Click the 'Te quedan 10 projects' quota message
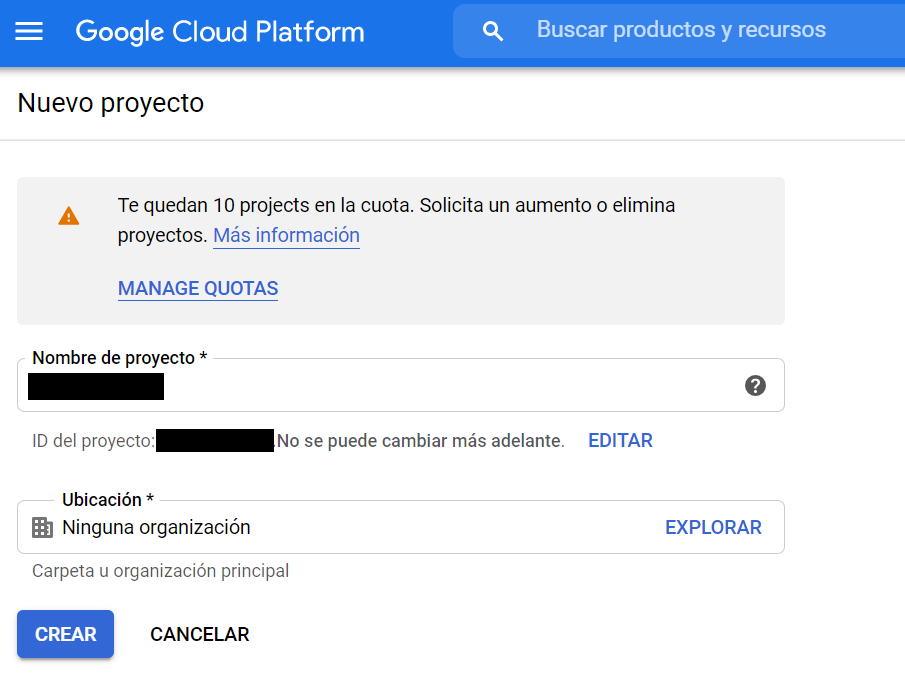The width and height of the screenshot is (905, 677). (x=396, y=220)
